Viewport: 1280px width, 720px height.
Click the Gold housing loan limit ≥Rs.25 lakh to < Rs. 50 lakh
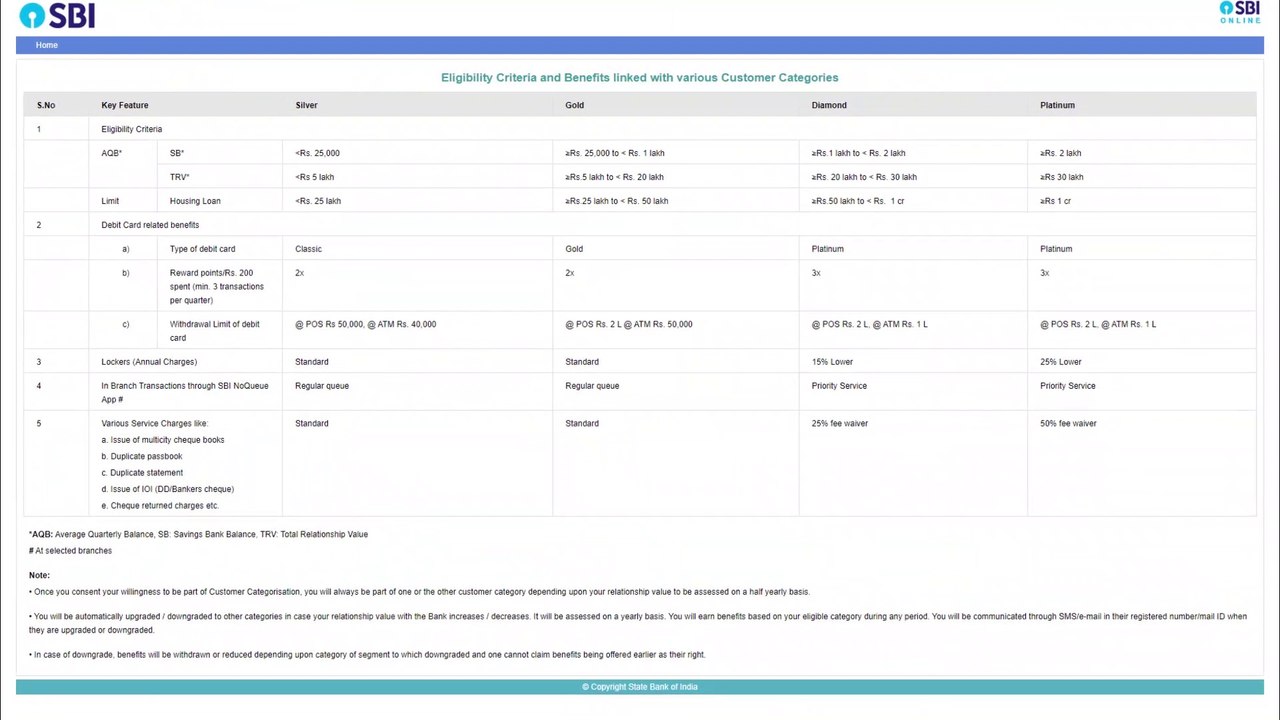click(x=616, y=201)
